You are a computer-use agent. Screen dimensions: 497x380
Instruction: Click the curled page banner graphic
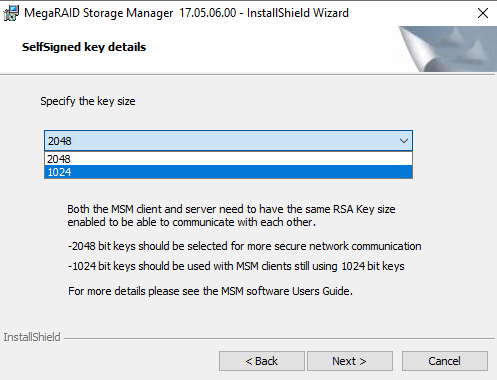tap(448, 49)
